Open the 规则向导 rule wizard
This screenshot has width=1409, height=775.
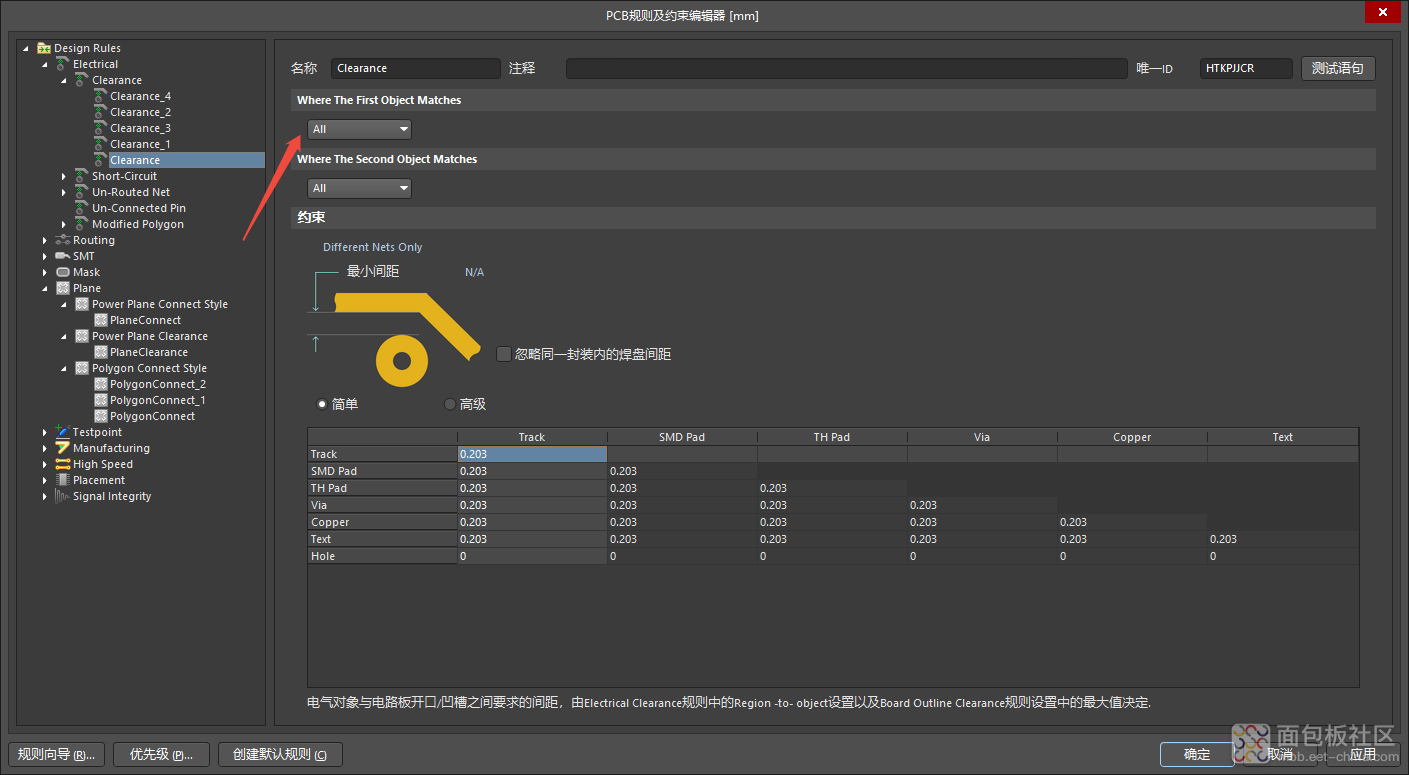tap(57, 754)
